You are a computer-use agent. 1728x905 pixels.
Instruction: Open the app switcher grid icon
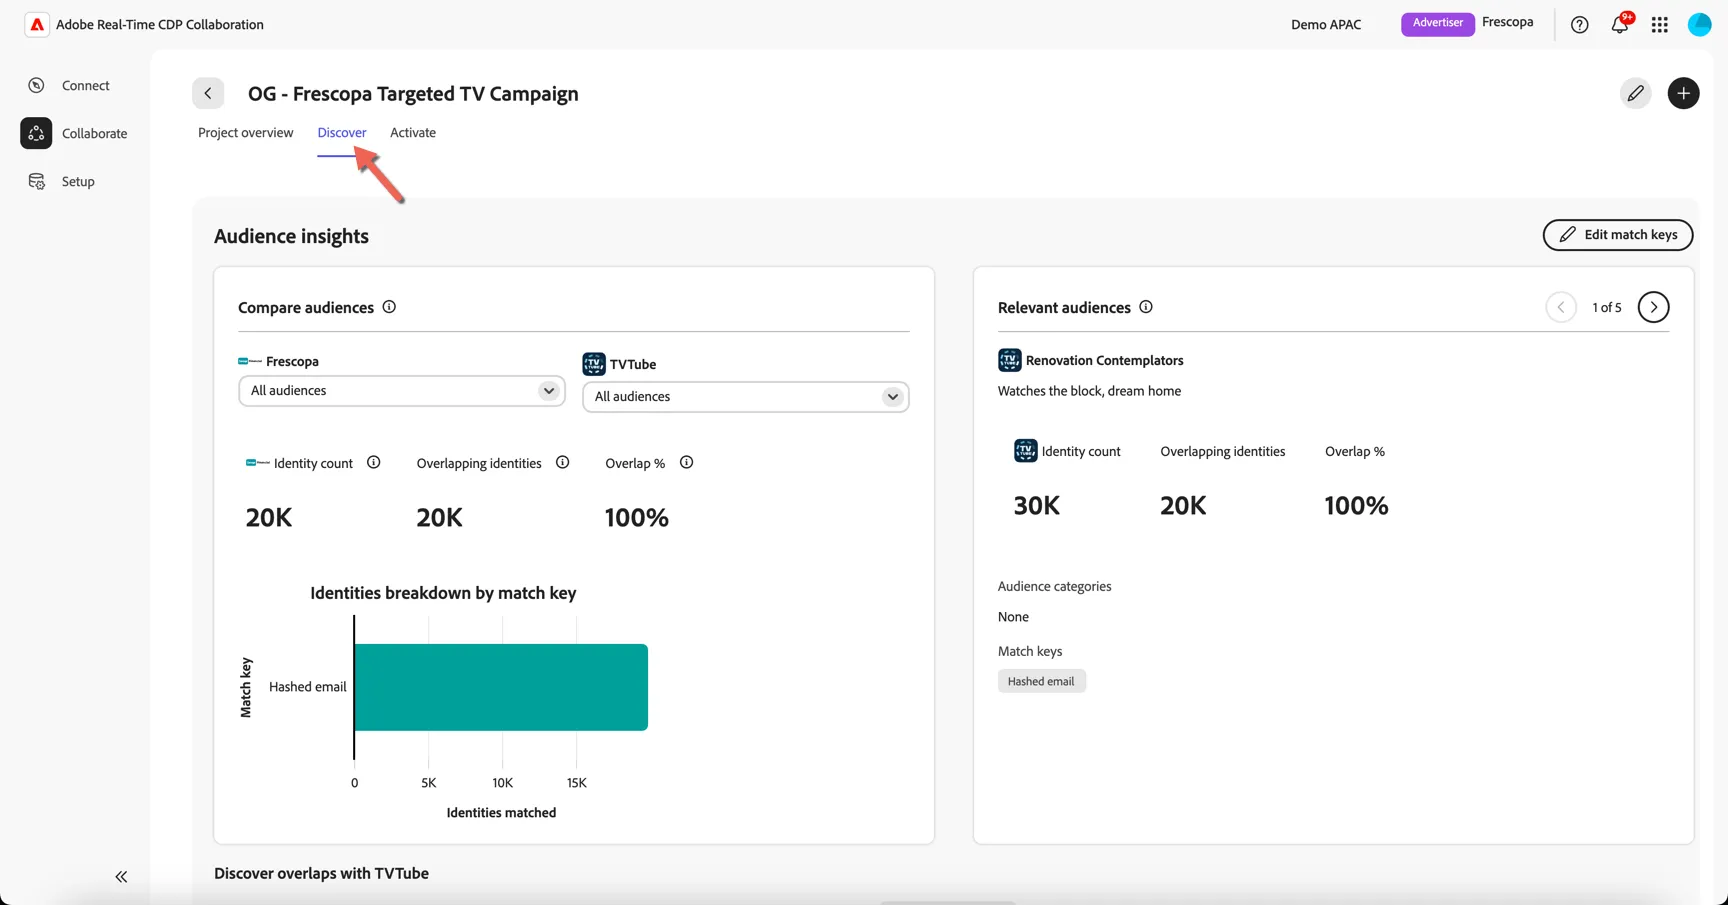coord(1659,25)
